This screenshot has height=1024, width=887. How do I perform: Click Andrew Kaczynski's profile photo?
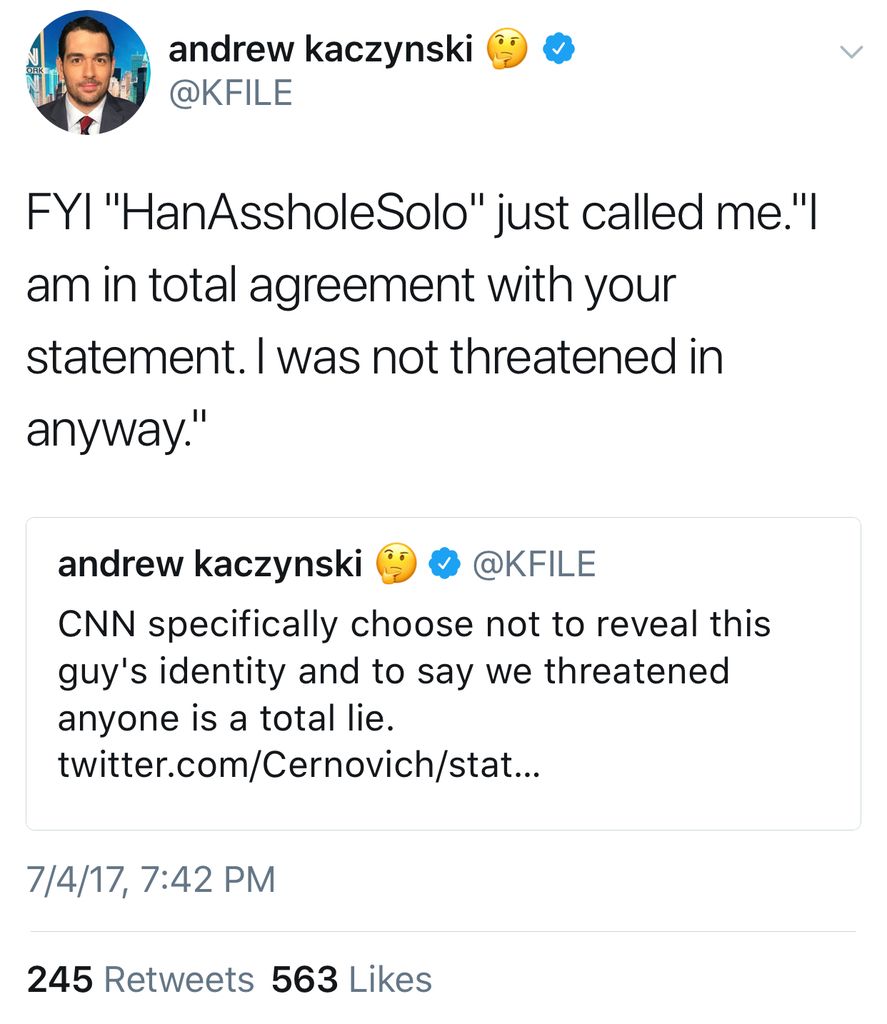[89, 72]
